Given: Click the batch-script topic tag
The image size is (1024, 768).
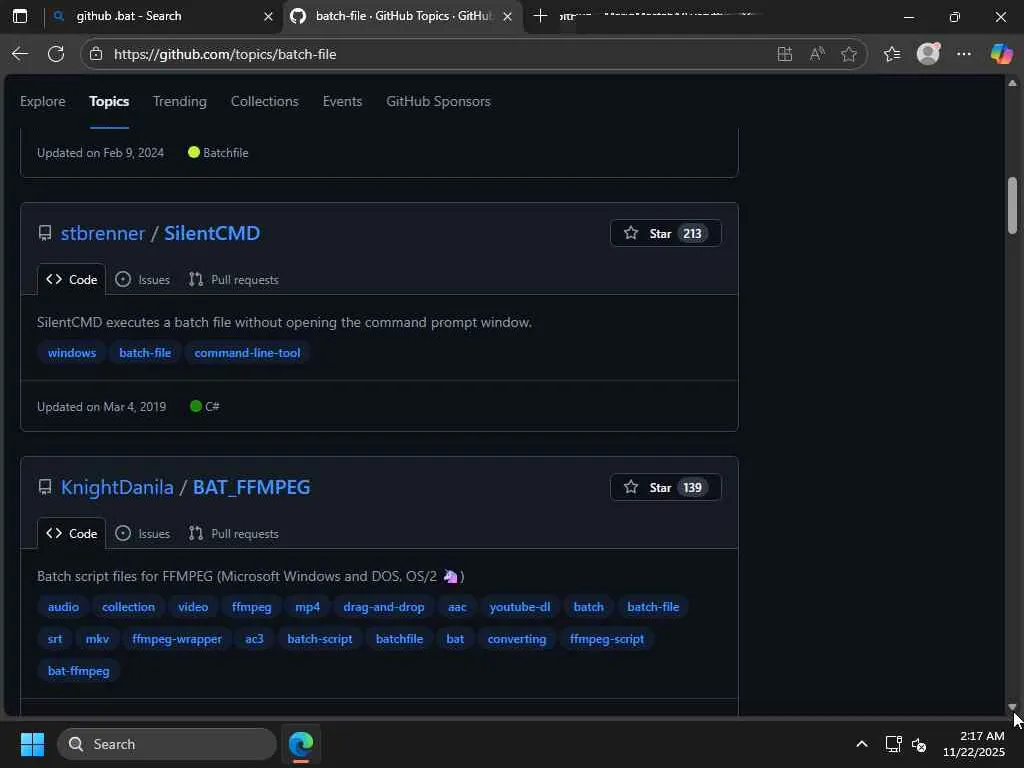Looking at the screenshot, I should 320,639.
